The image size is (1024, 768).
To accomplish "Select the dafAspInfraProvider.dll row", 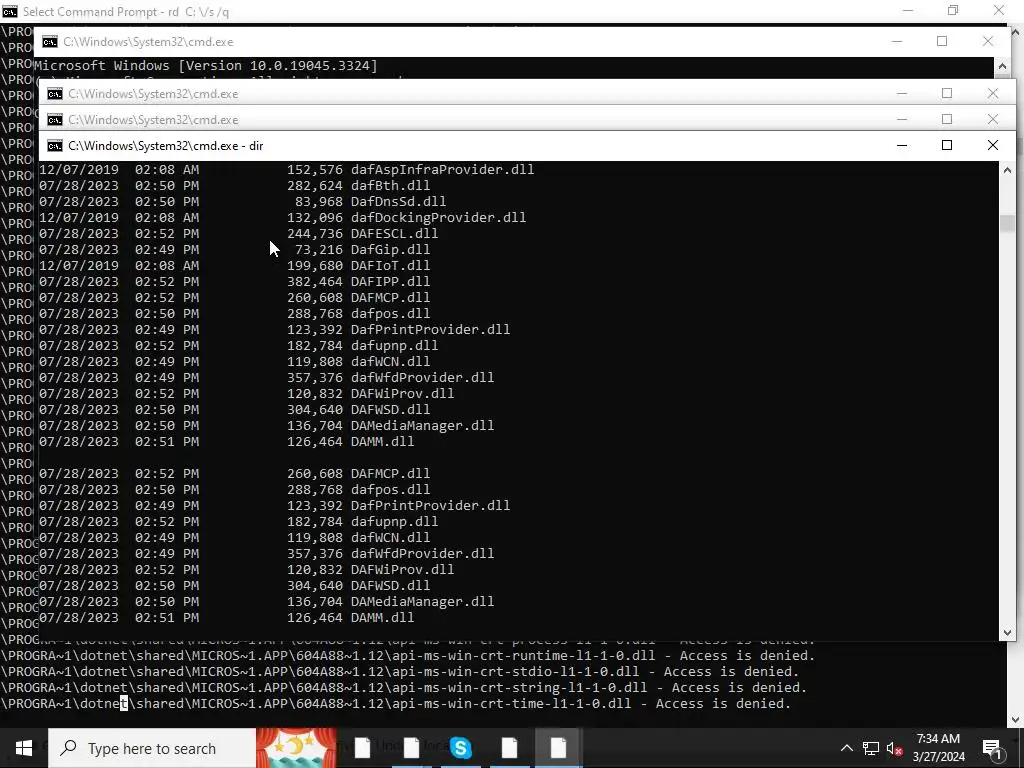I will coord(287,169).
